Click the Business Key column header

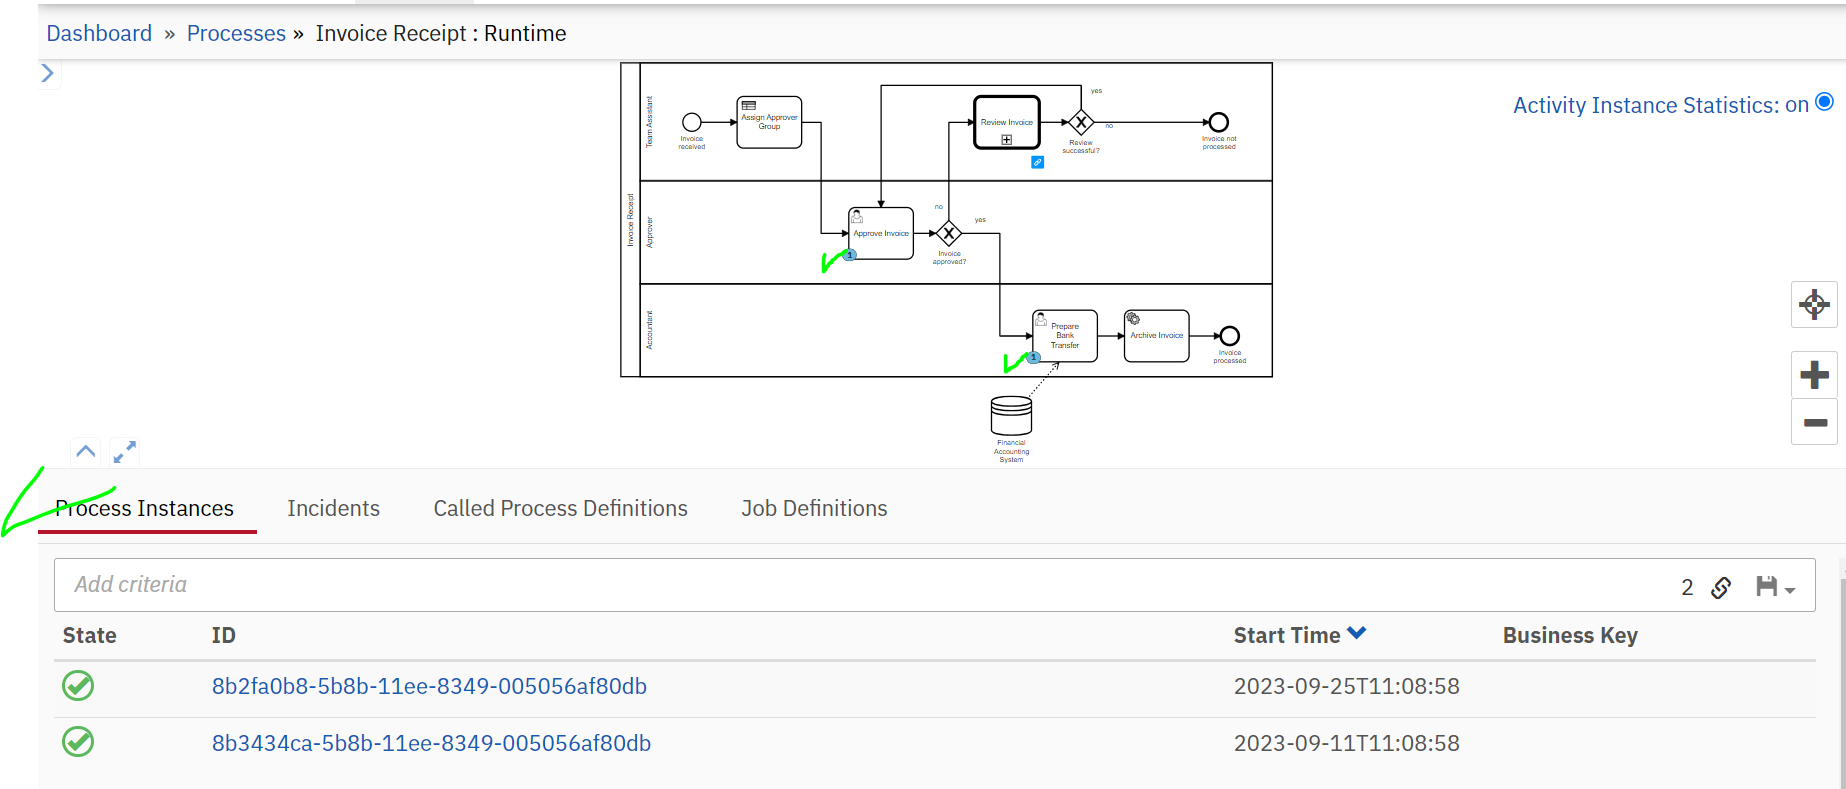pos(1570,635)
